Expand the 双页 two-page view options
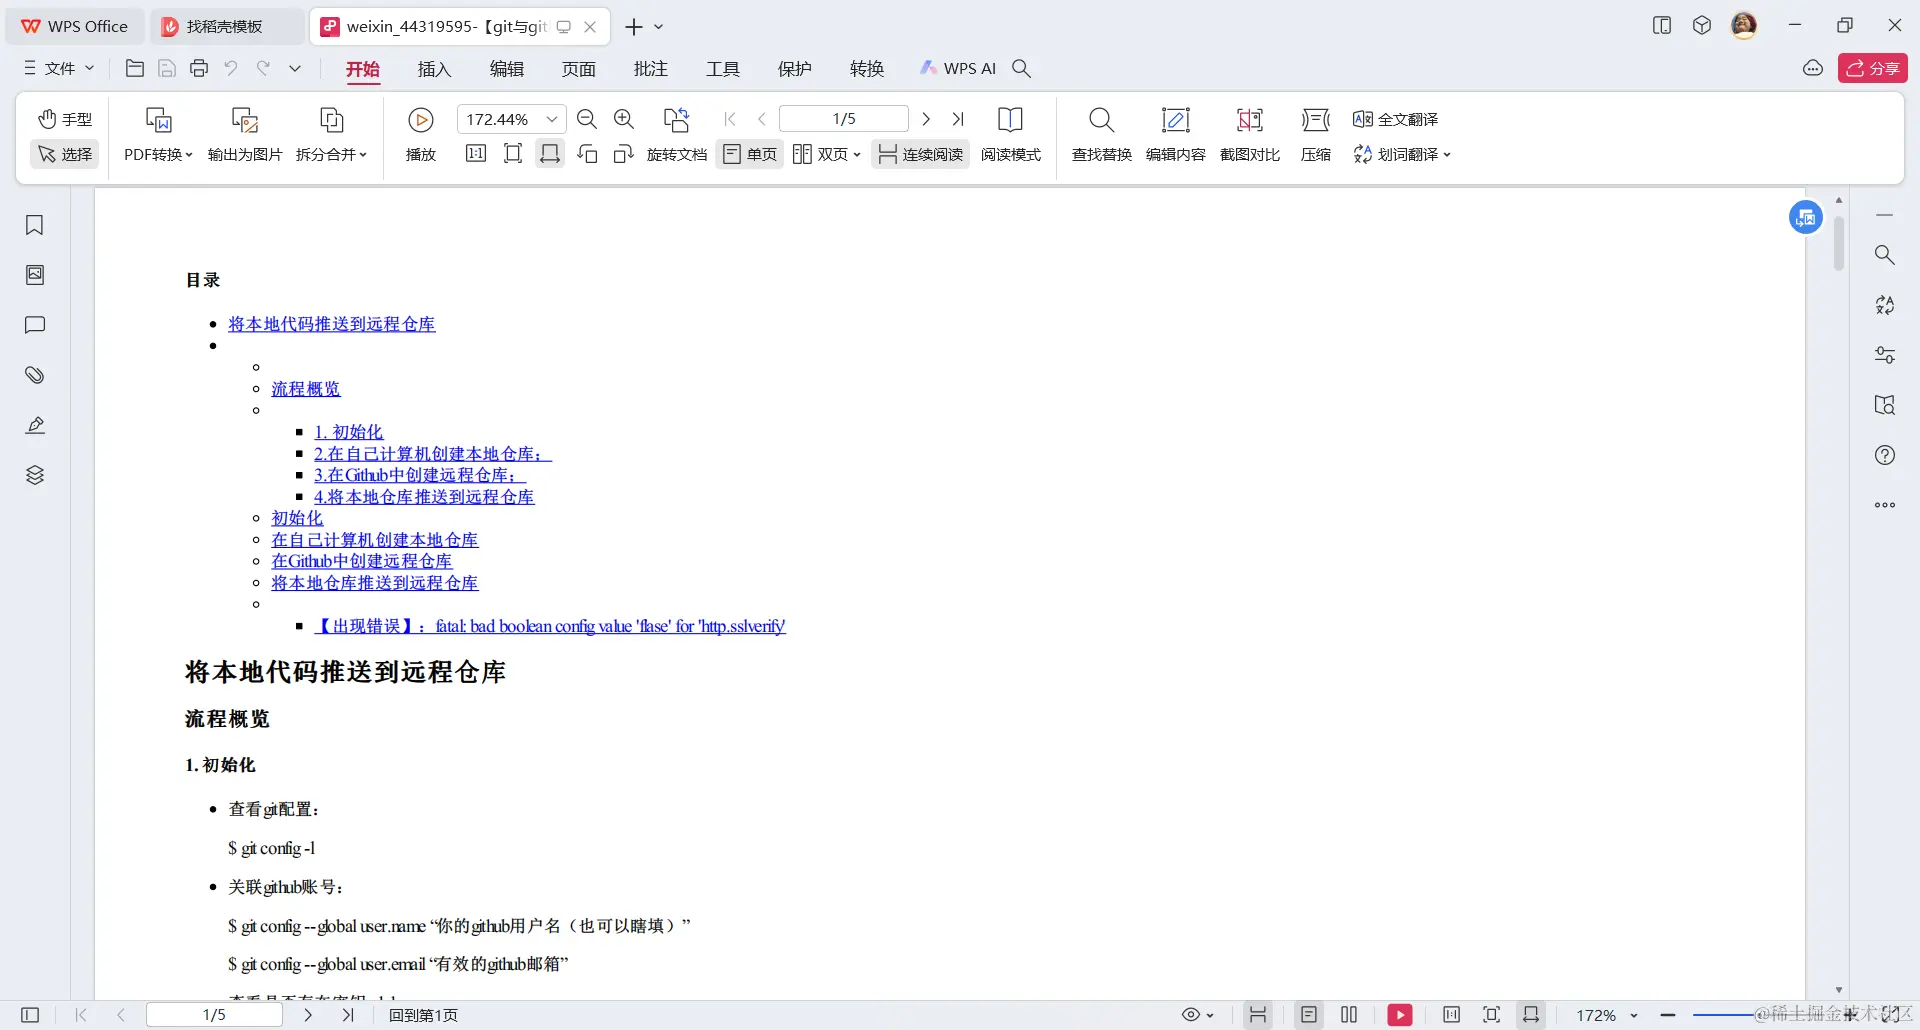This screenshot has height=1030, width=1920. pyautogui.click(x=858, y=154)
